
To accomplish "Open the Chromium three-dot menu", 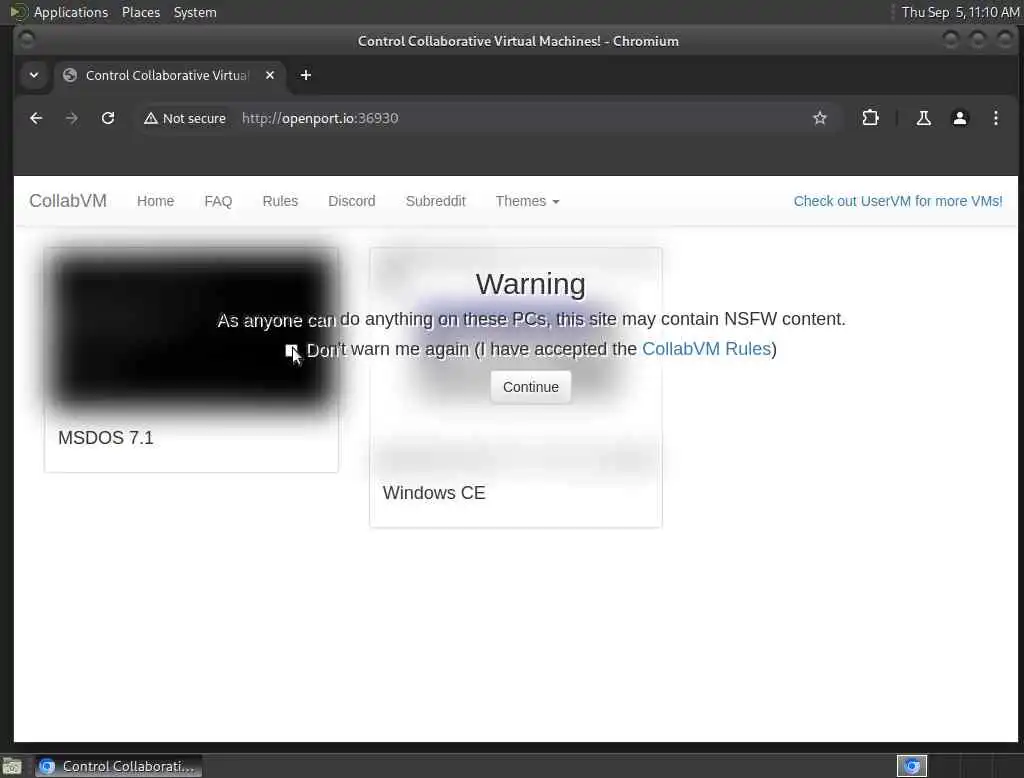I will coord(995,118).
